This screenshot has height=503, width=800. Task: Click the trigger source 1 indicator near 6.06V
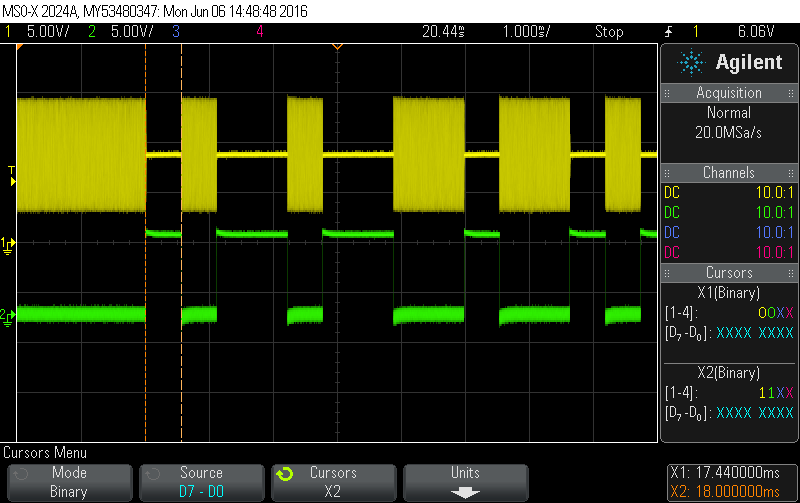click(695, 32)
